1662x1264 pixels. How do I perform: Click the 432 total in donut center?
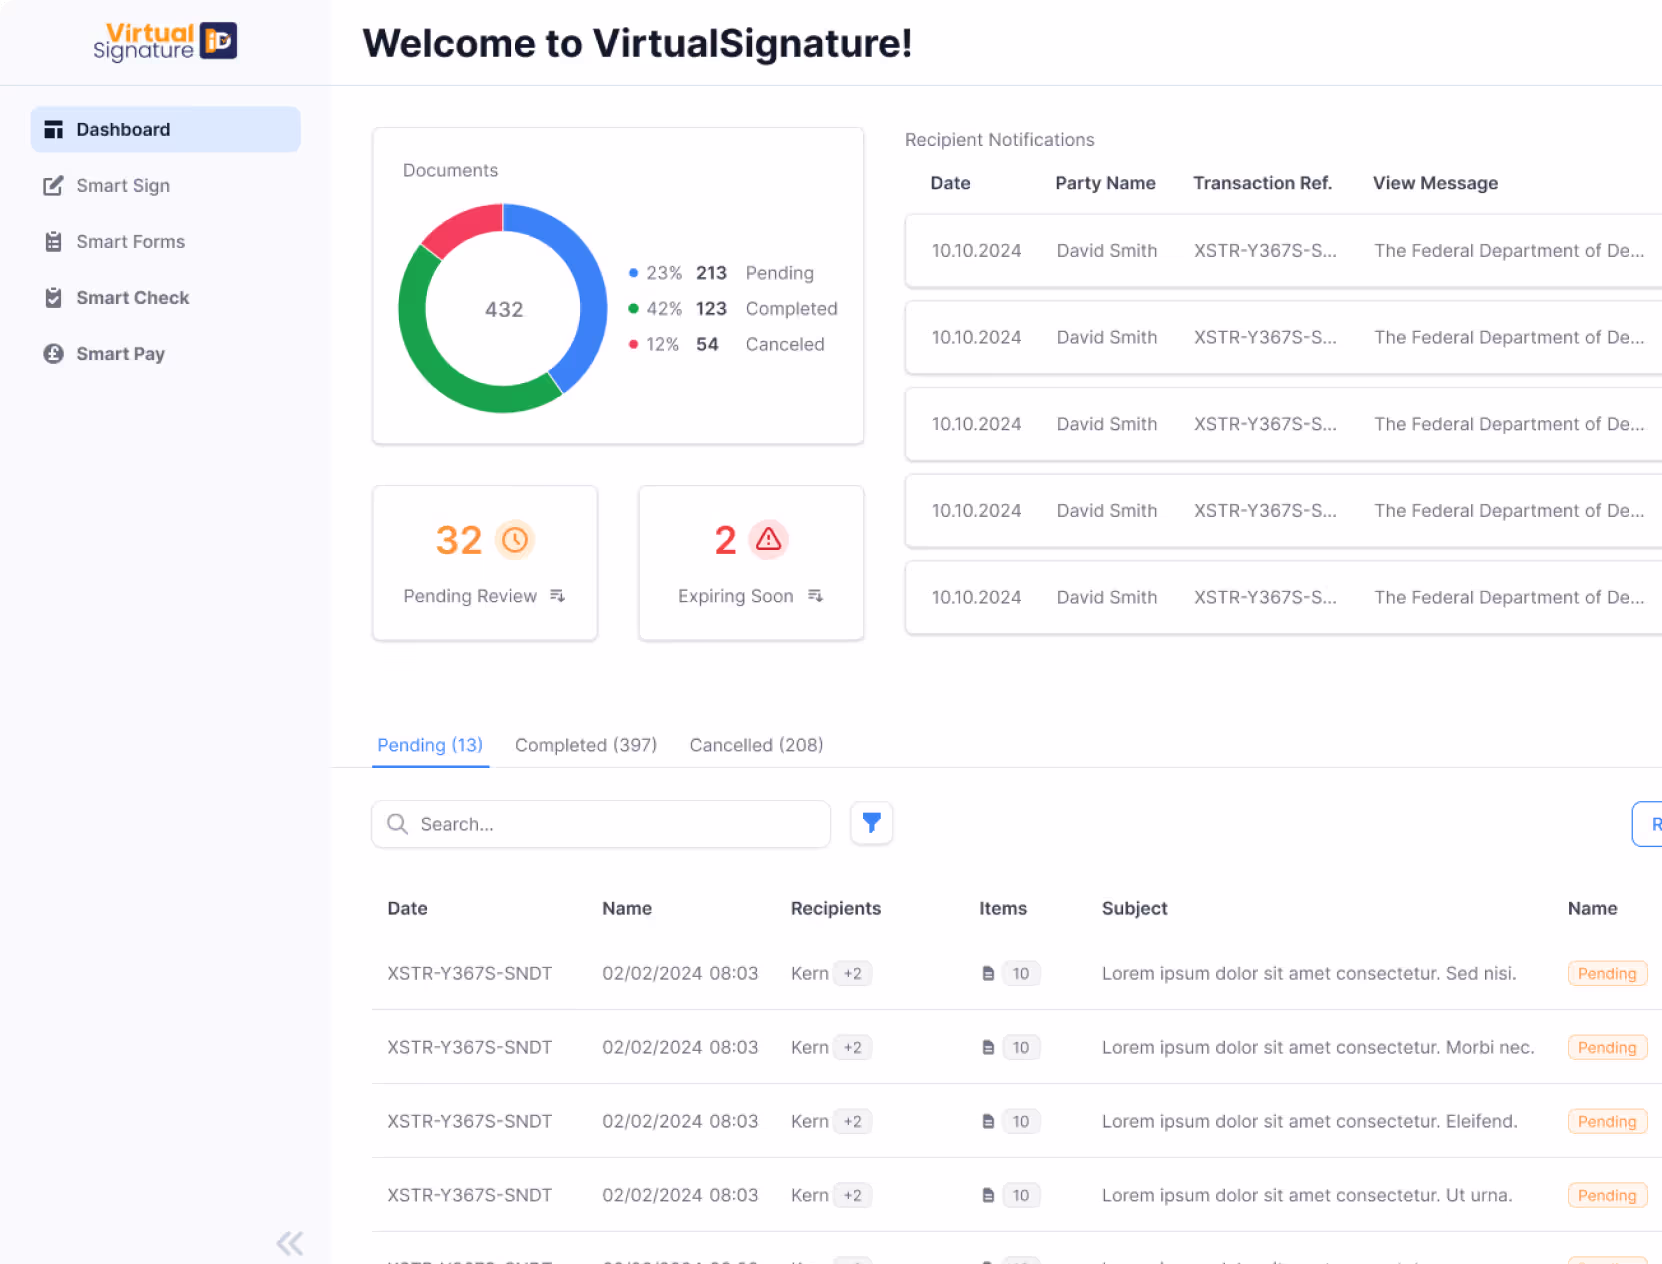click(x=504, y=310)
